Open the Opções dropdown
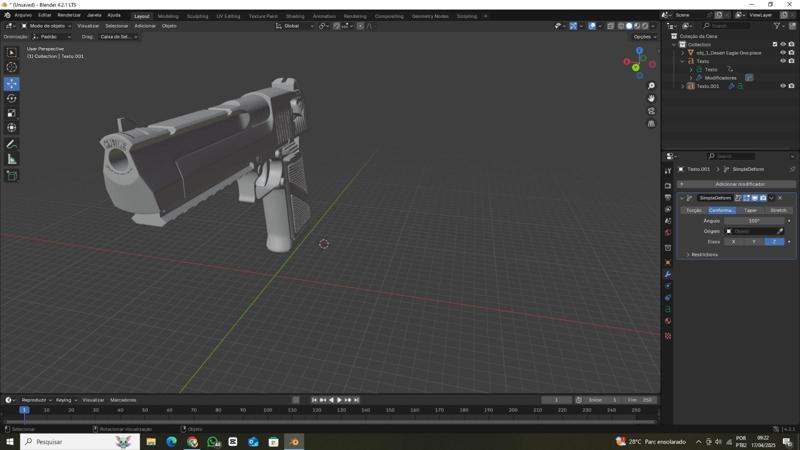 (644, 37)
